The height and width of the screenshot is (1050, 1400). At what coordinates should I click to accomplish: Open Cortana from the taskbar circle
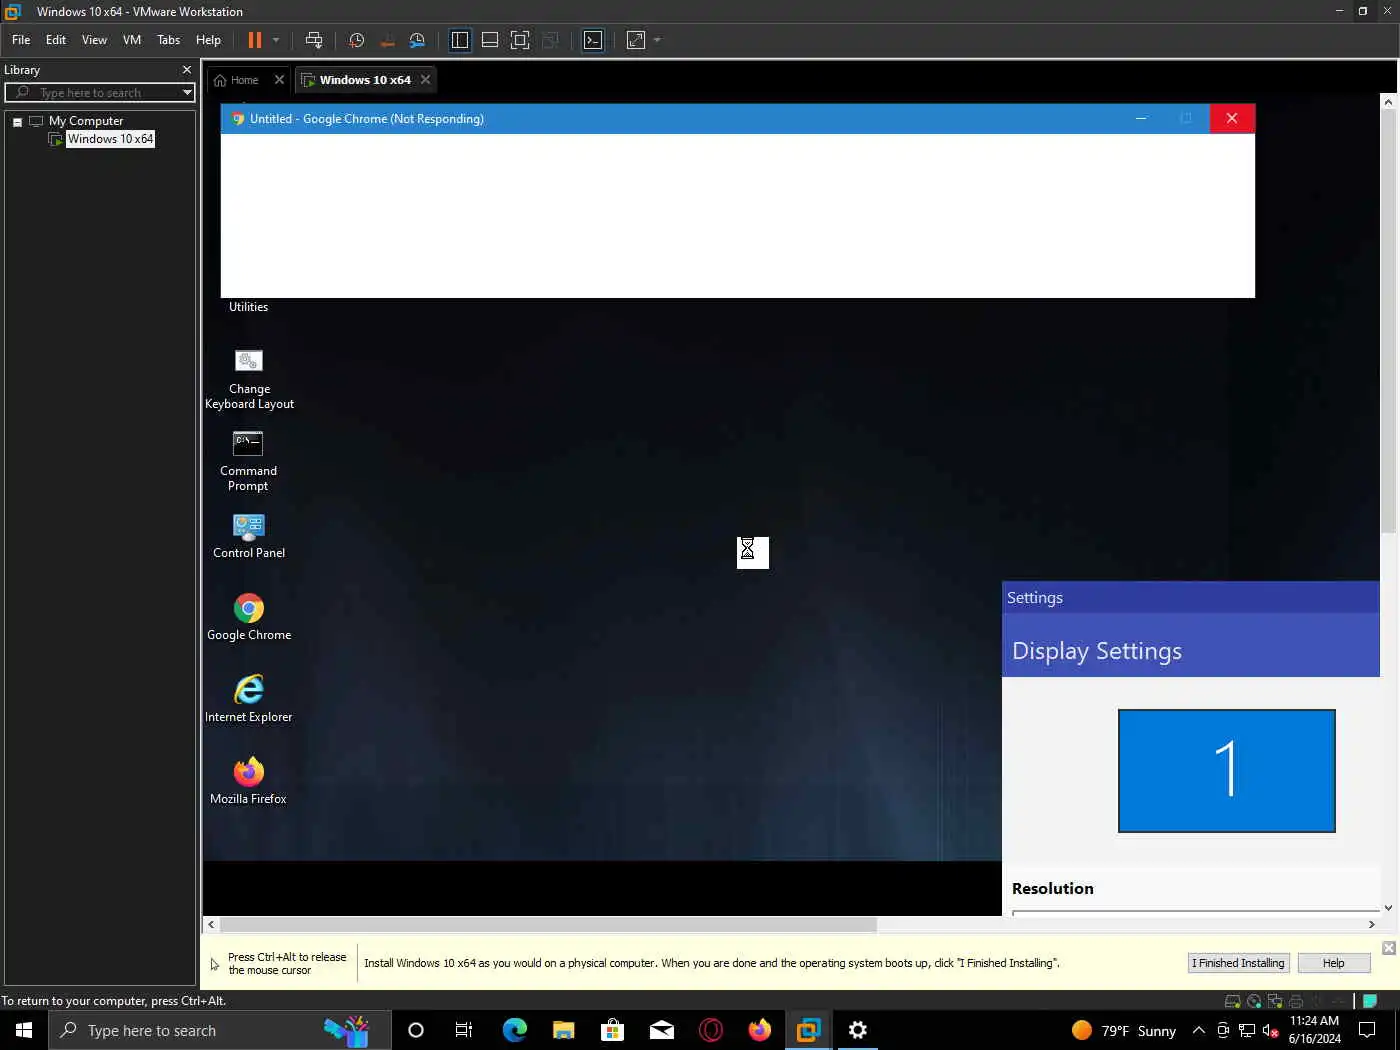416,1030
